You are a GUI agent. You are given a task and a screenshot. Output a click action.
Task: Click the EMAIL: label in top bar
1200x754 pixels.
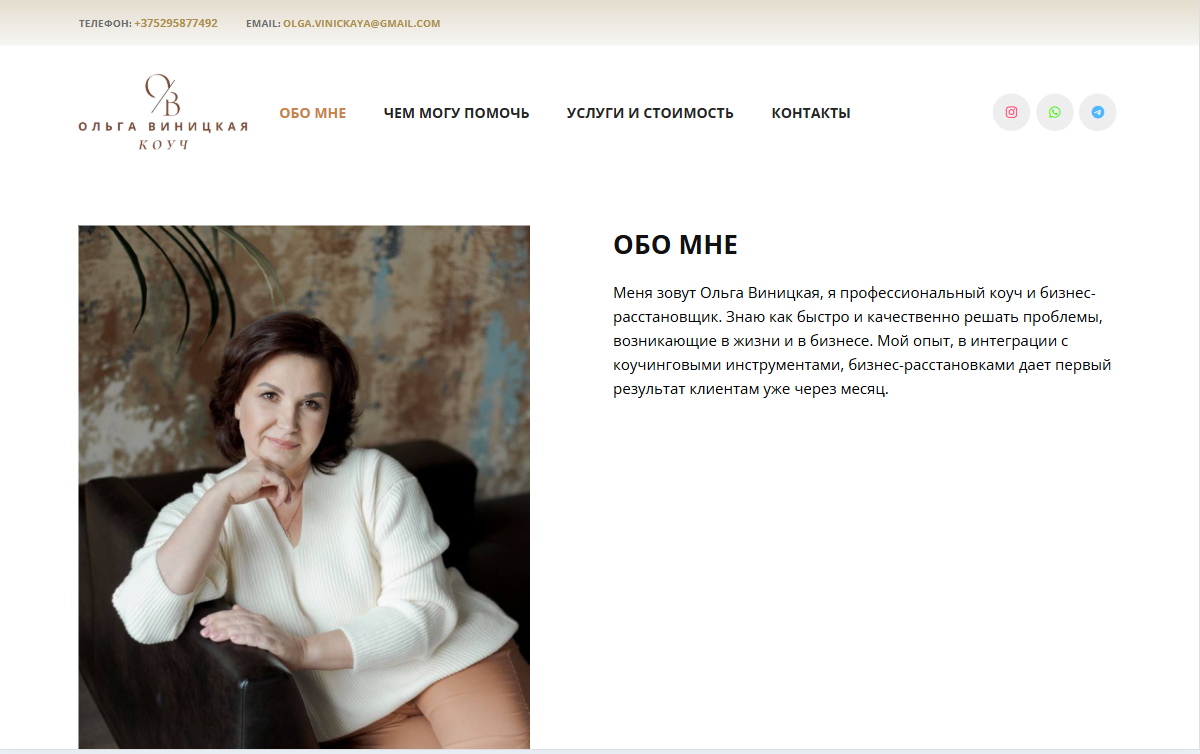[263, 23]
